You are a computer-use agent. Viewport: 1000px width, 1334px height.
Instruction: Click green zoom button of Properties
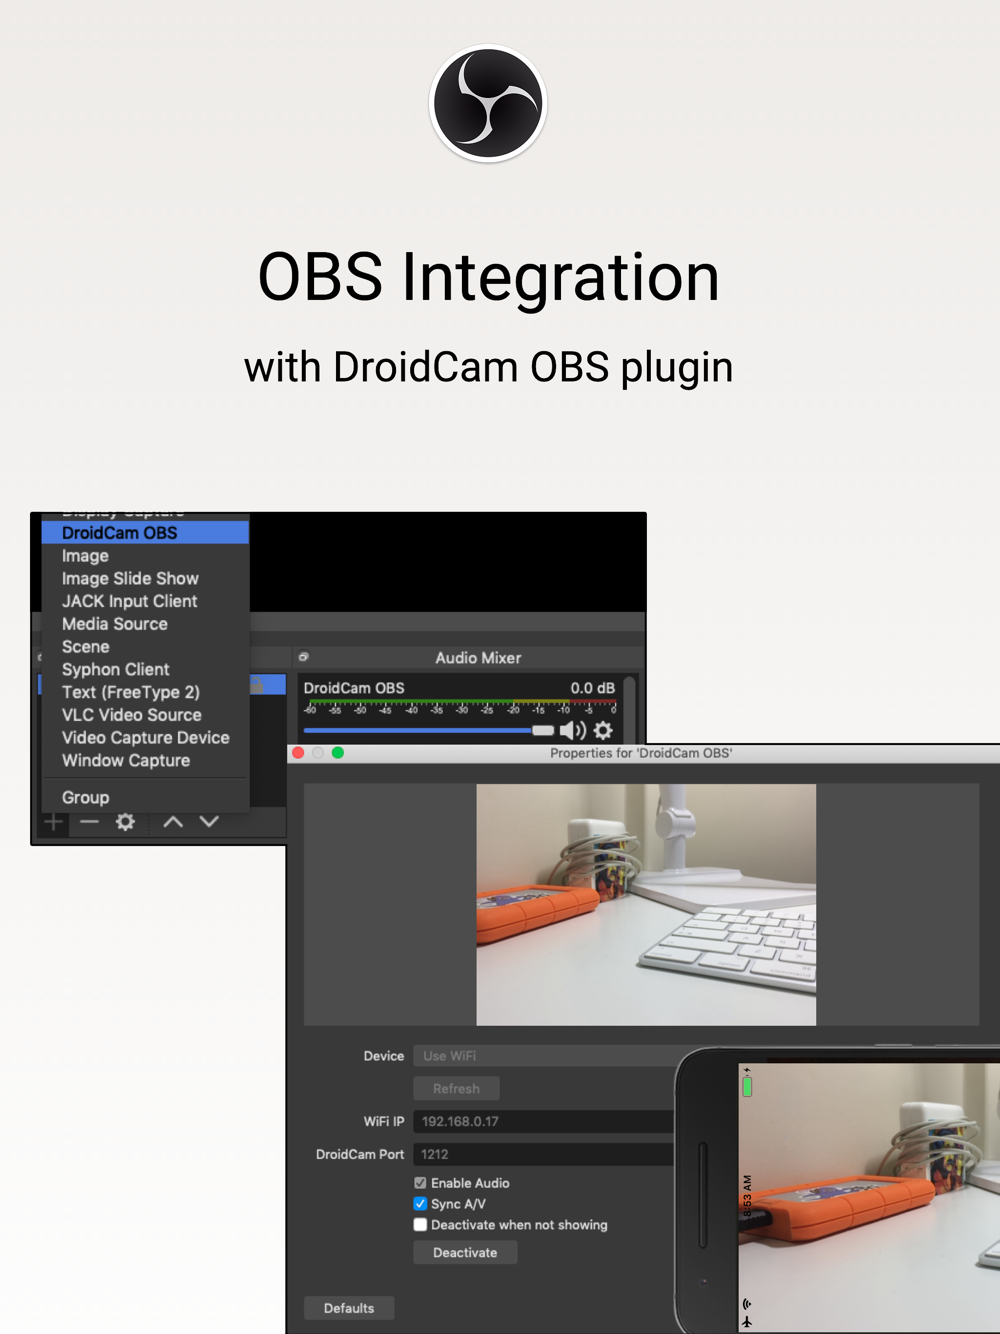coord(338,753)
